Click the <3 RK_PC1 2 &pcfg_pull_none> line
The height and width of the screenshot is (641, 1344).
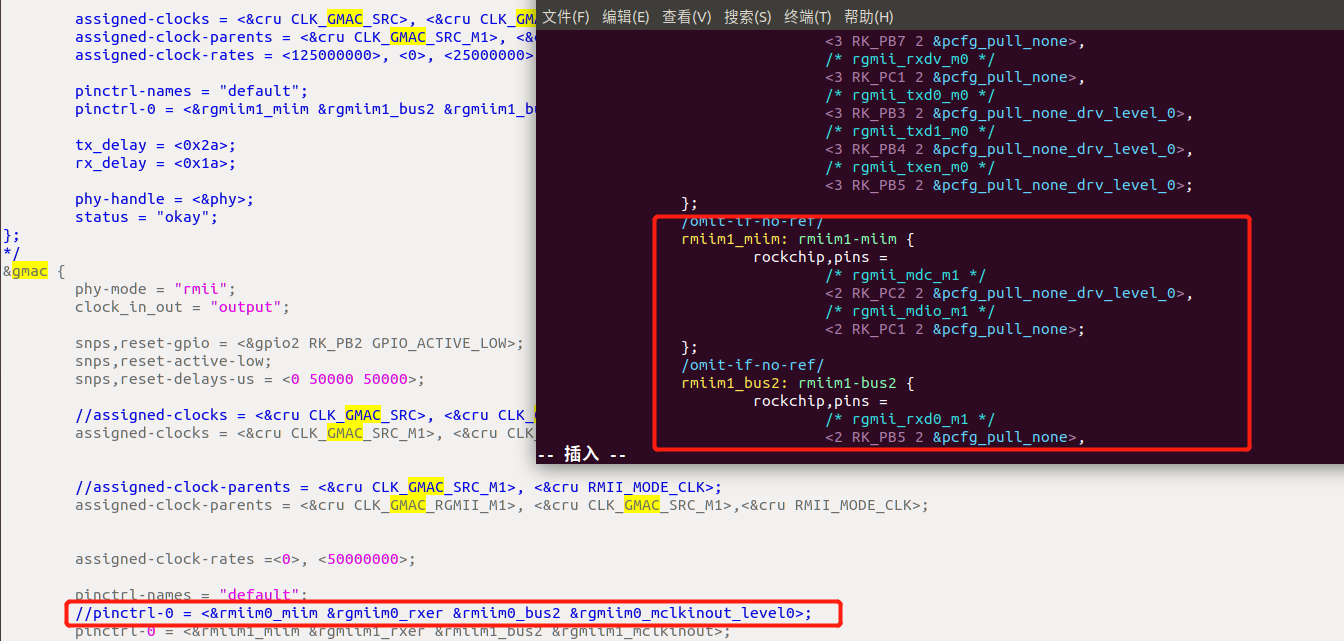click(x=955, y=77)
